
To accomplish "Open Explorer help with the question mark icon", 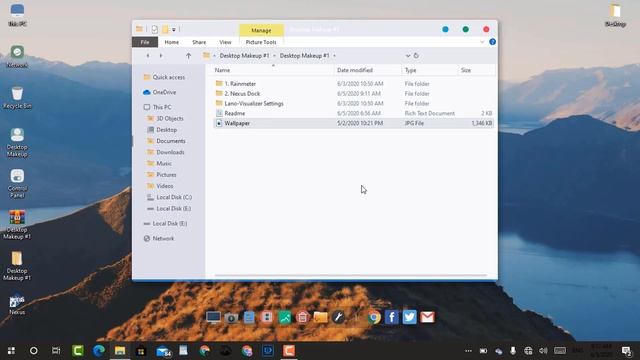I will pyautogui.click(x=492, y=42).
